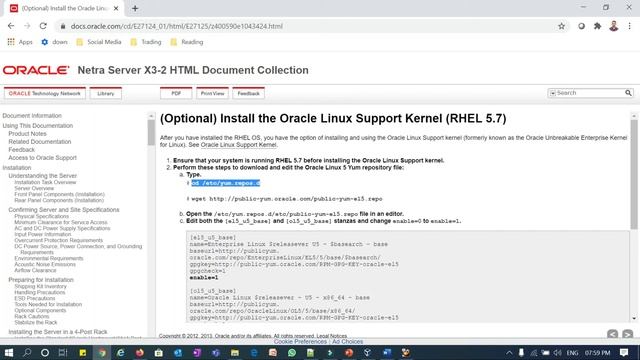Open the search options dropdown arrow
The width and height of the screenshot is (640, 360).
click(x=552, y=93)
